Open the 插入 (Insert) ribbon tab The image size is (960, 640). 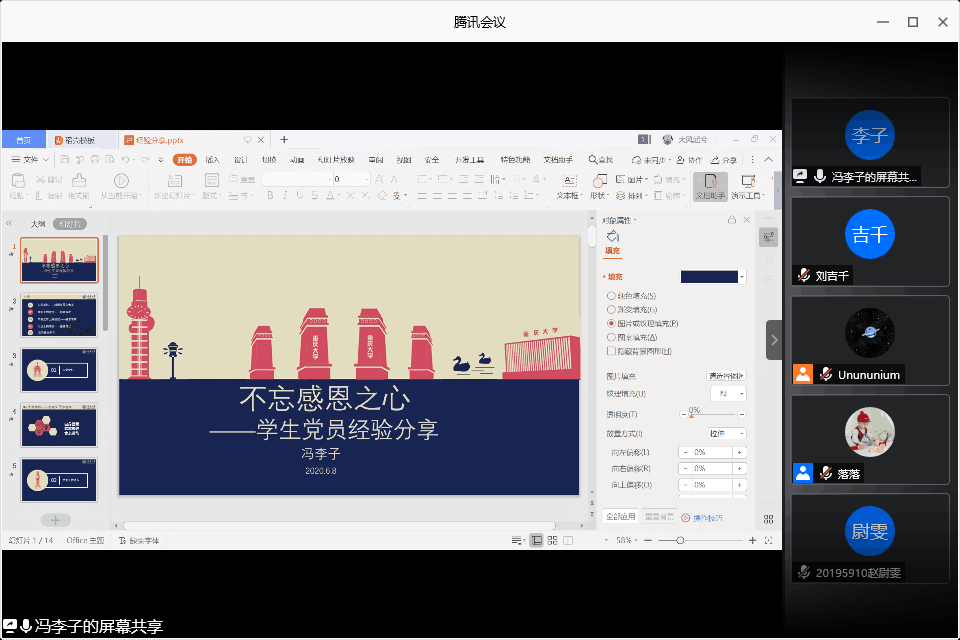212,160
